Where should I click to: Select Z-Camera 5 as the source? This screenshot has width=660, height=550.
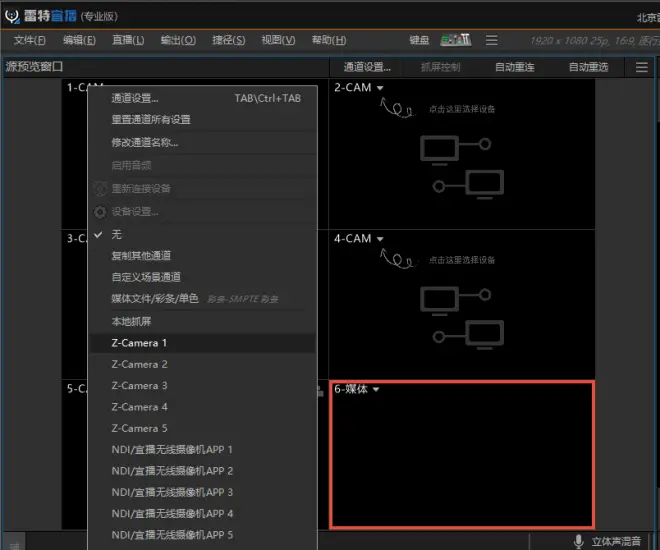(203, 428)
